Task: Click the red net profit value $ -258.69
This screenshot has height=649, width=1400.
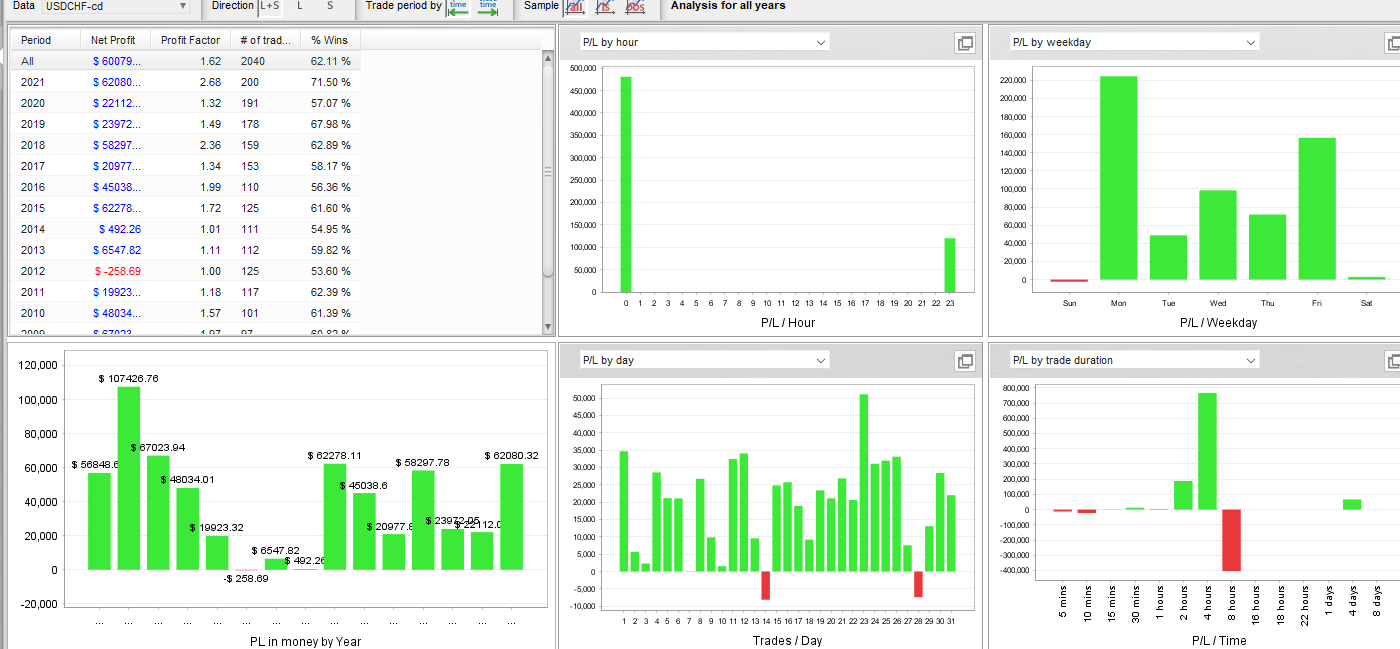Action: (118, 271)
